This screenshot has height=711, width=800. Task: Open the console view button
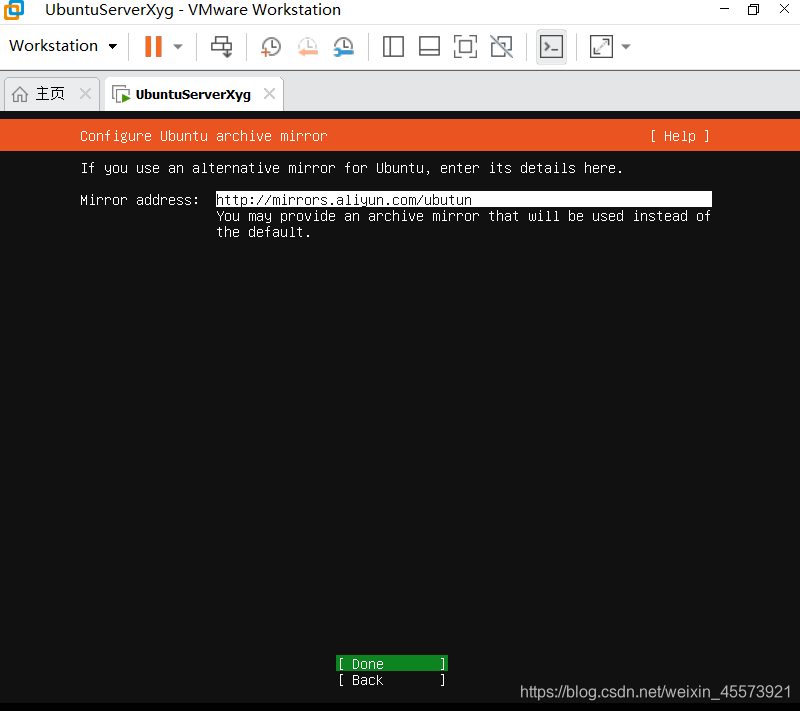point(552,47)
